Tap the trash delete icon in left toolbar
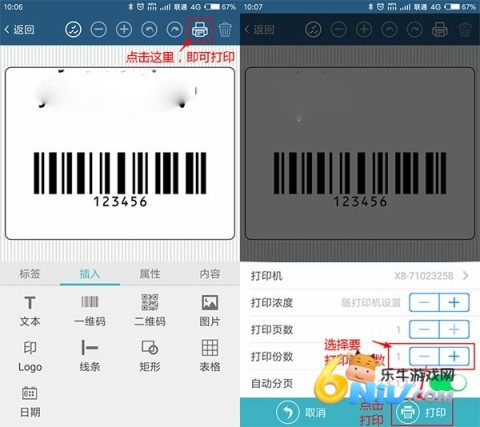 coord(225,30)
